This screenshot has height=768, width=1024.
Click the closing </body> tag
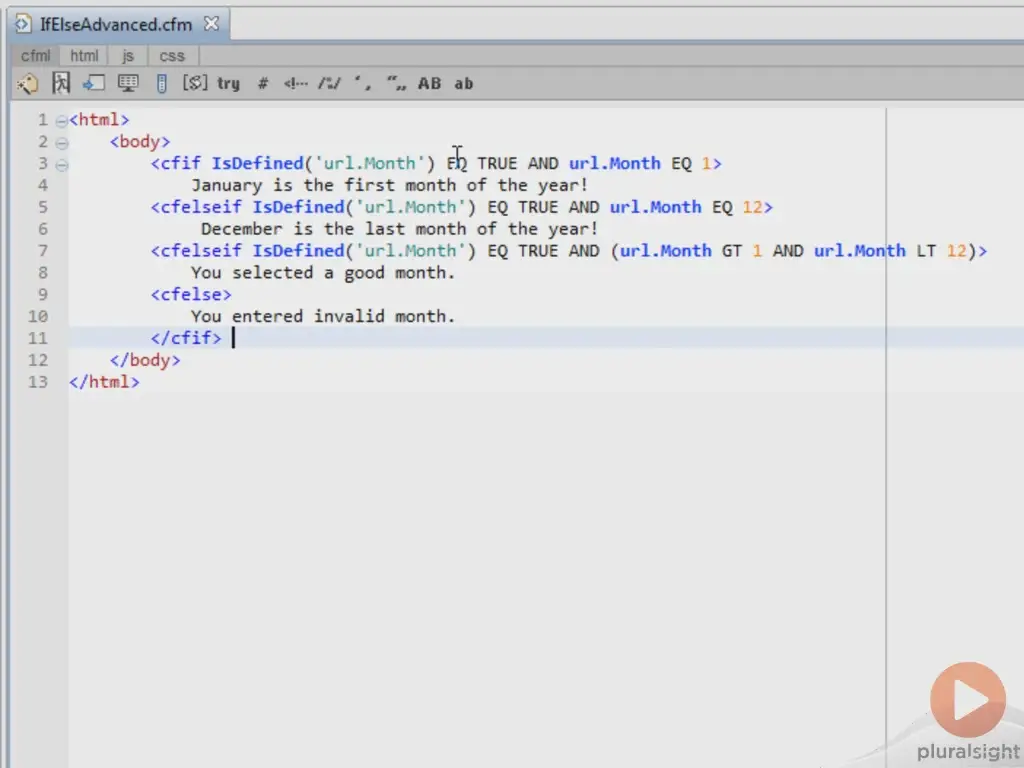145,360
